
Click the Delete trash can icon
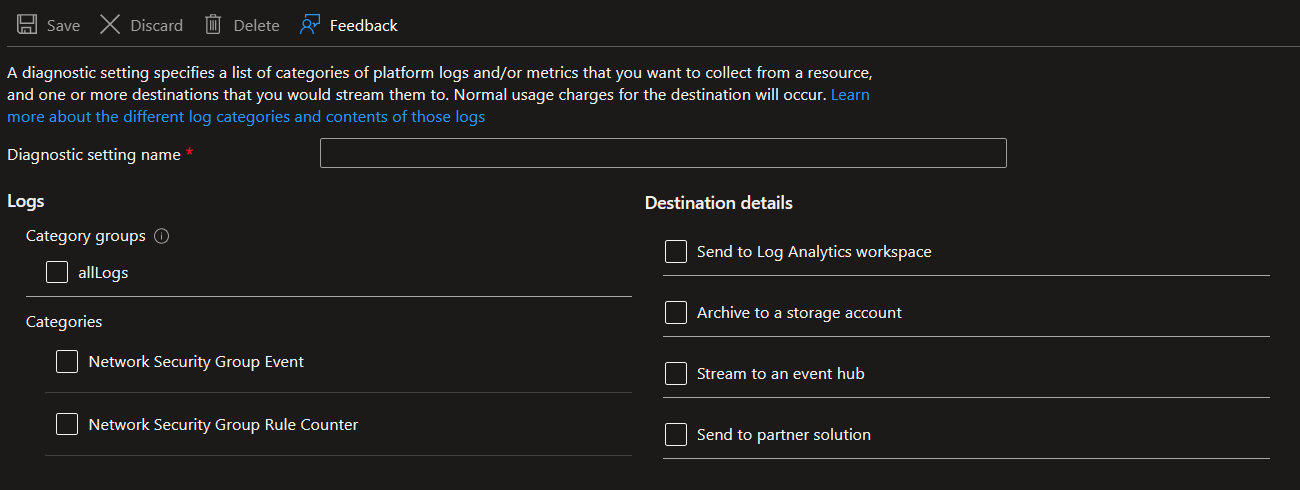[213, 25]
